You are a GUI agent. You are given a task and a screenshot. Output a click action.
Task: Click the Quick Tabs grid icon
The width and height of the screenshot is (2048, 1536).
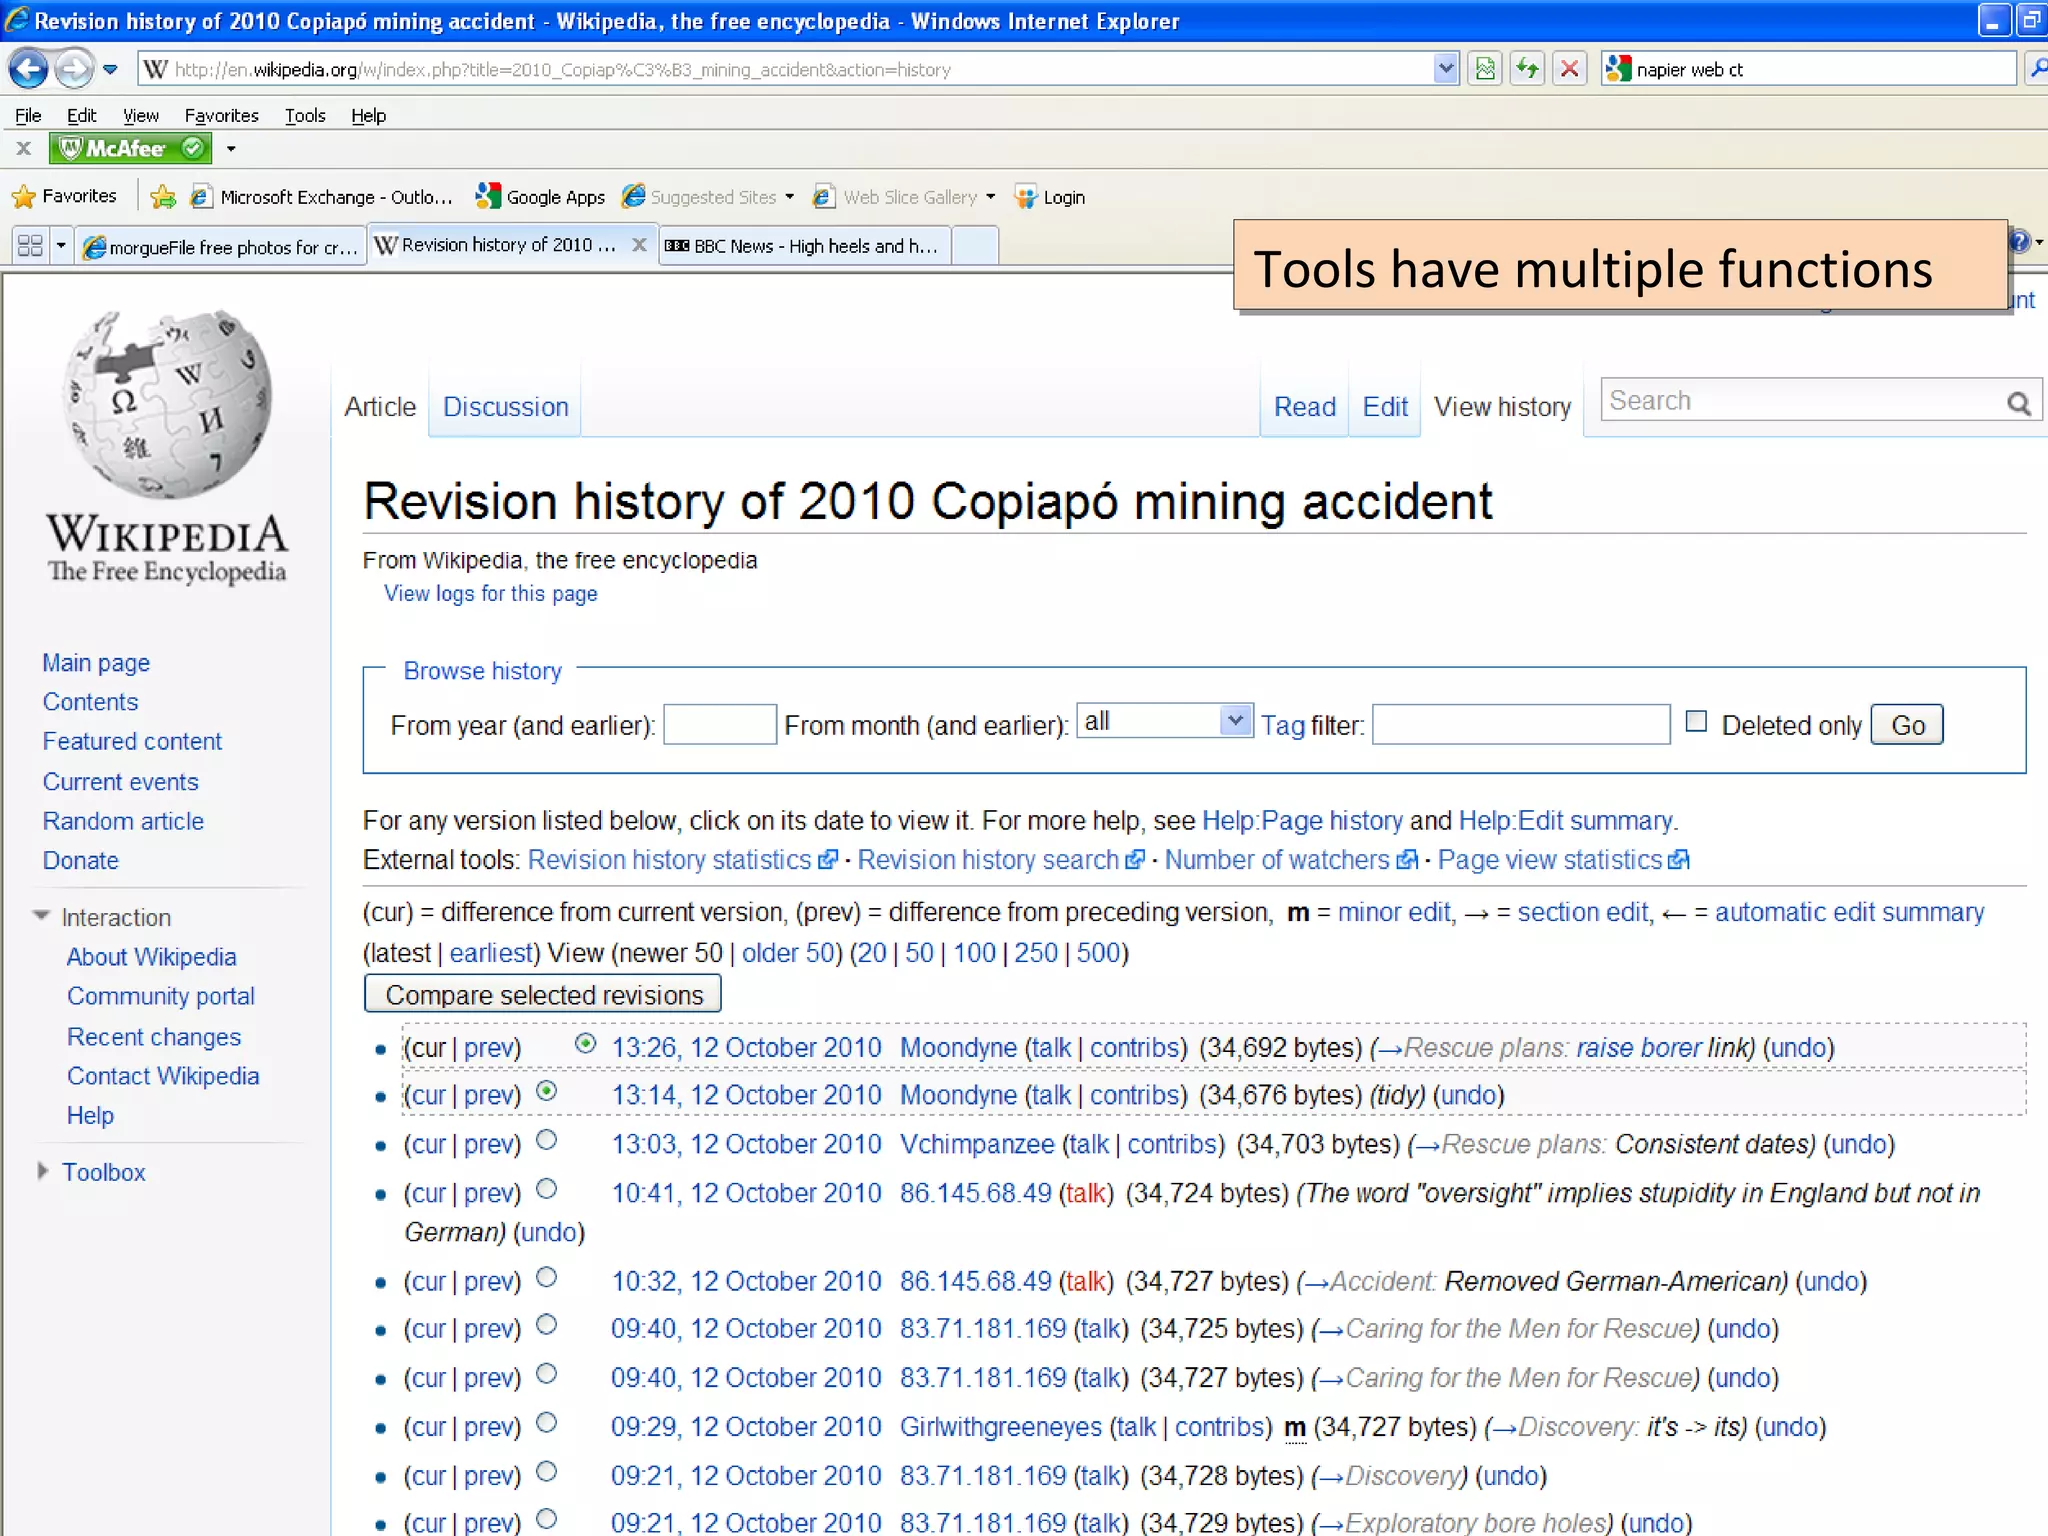click(30, 245)
